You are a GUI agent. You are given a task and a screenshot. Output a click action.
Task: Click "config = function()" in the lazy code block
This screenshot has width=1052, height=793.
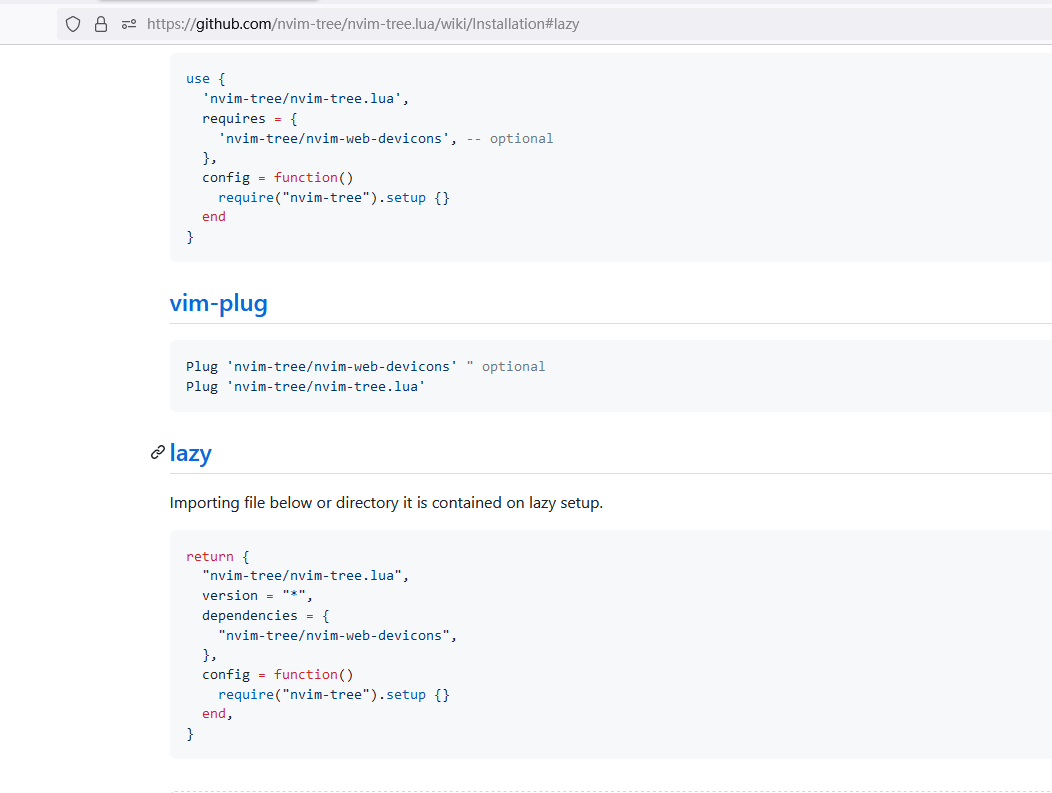278,675
